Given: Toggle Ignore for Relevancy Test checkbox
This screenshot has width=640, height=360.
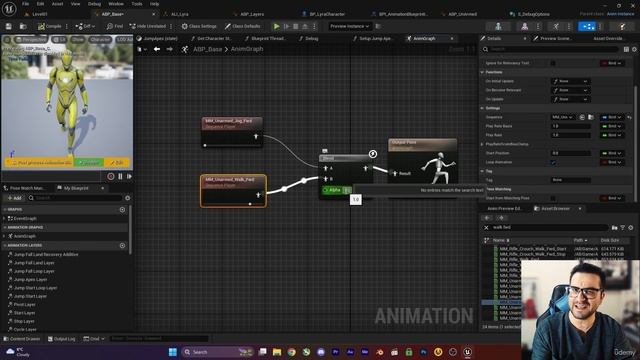Looking at the screenshot, I should click(553, 63).
